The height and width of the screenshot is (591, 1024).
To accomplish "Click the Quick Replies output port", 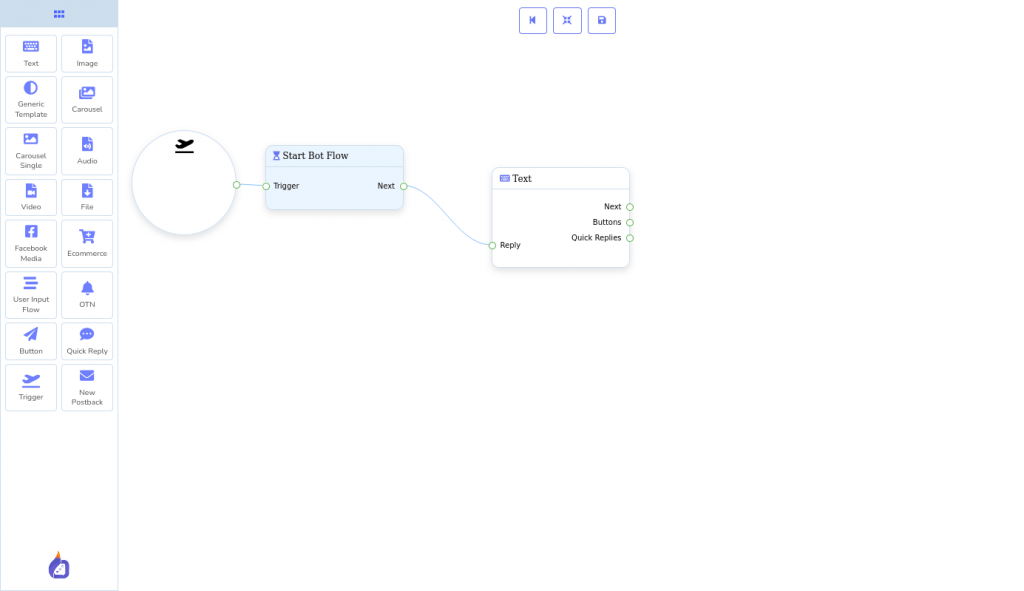I will pos(630,238).
